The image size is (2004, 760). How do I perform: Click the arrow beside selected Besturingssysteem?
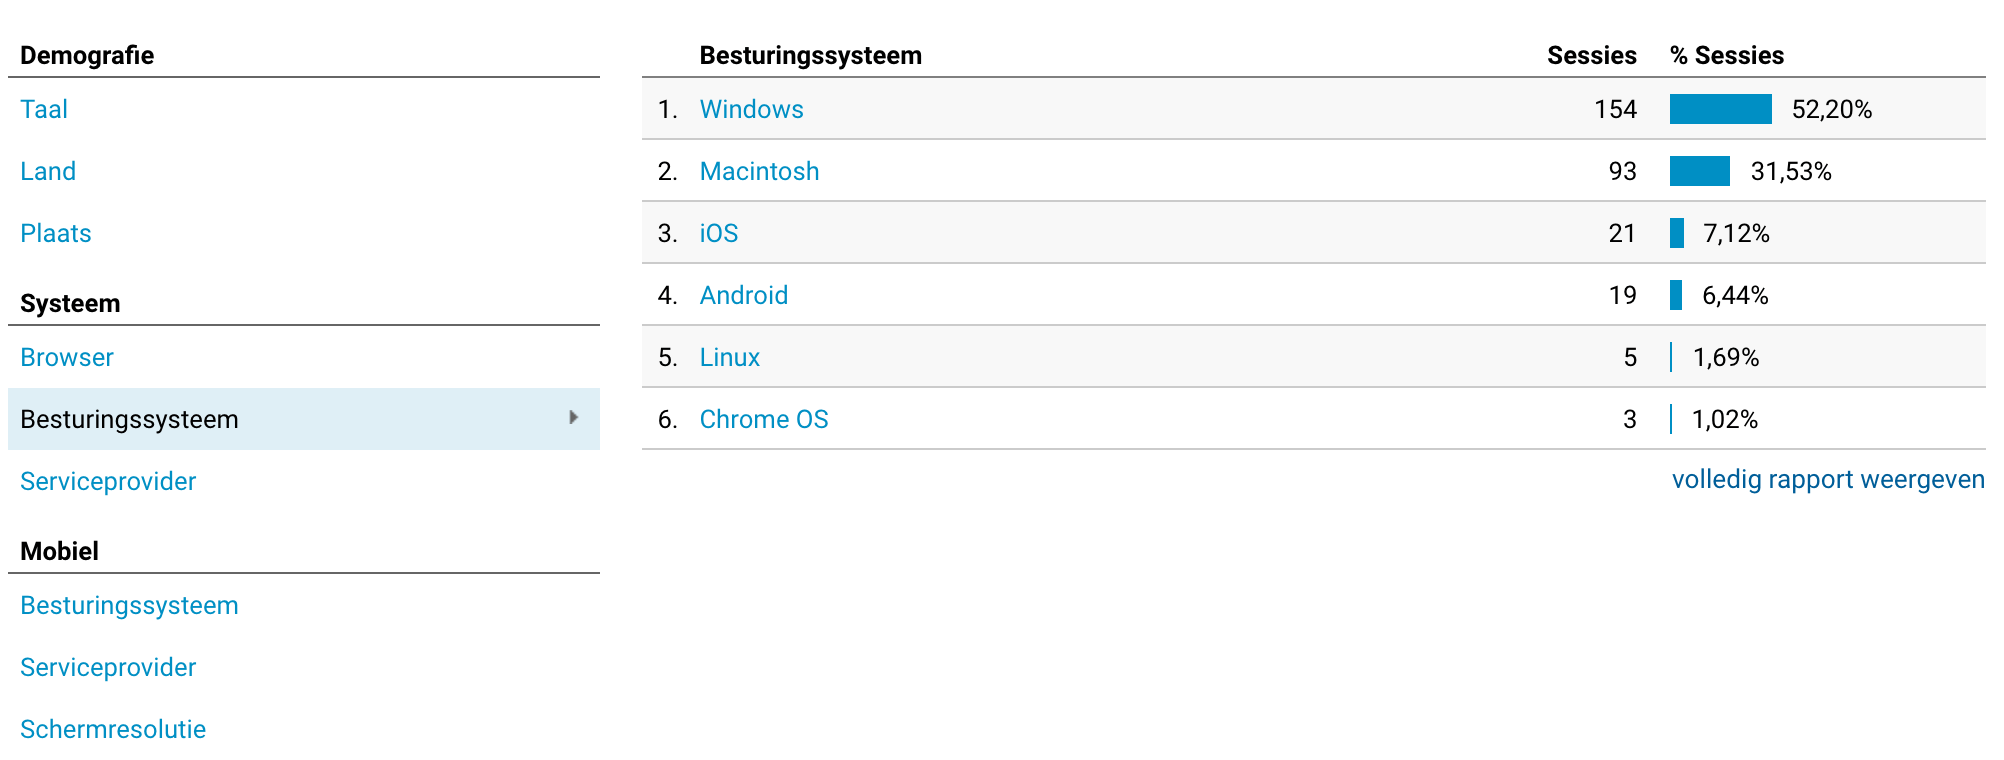tap(573, 418)
